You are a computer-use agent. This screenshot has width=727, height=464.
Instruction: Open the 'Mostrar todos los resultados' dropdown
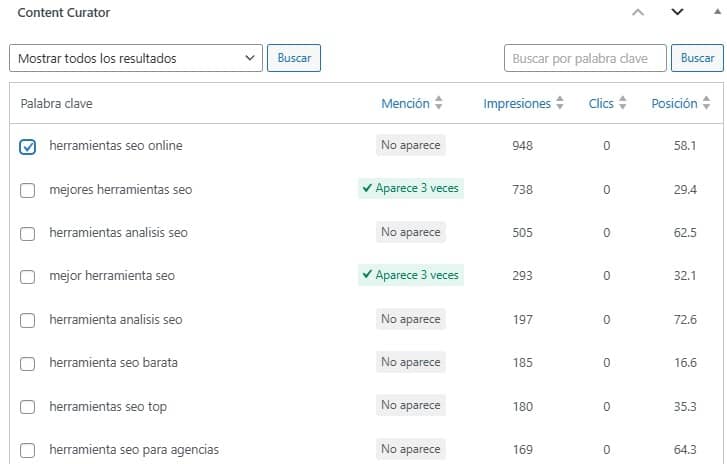(x=136, y=58)
